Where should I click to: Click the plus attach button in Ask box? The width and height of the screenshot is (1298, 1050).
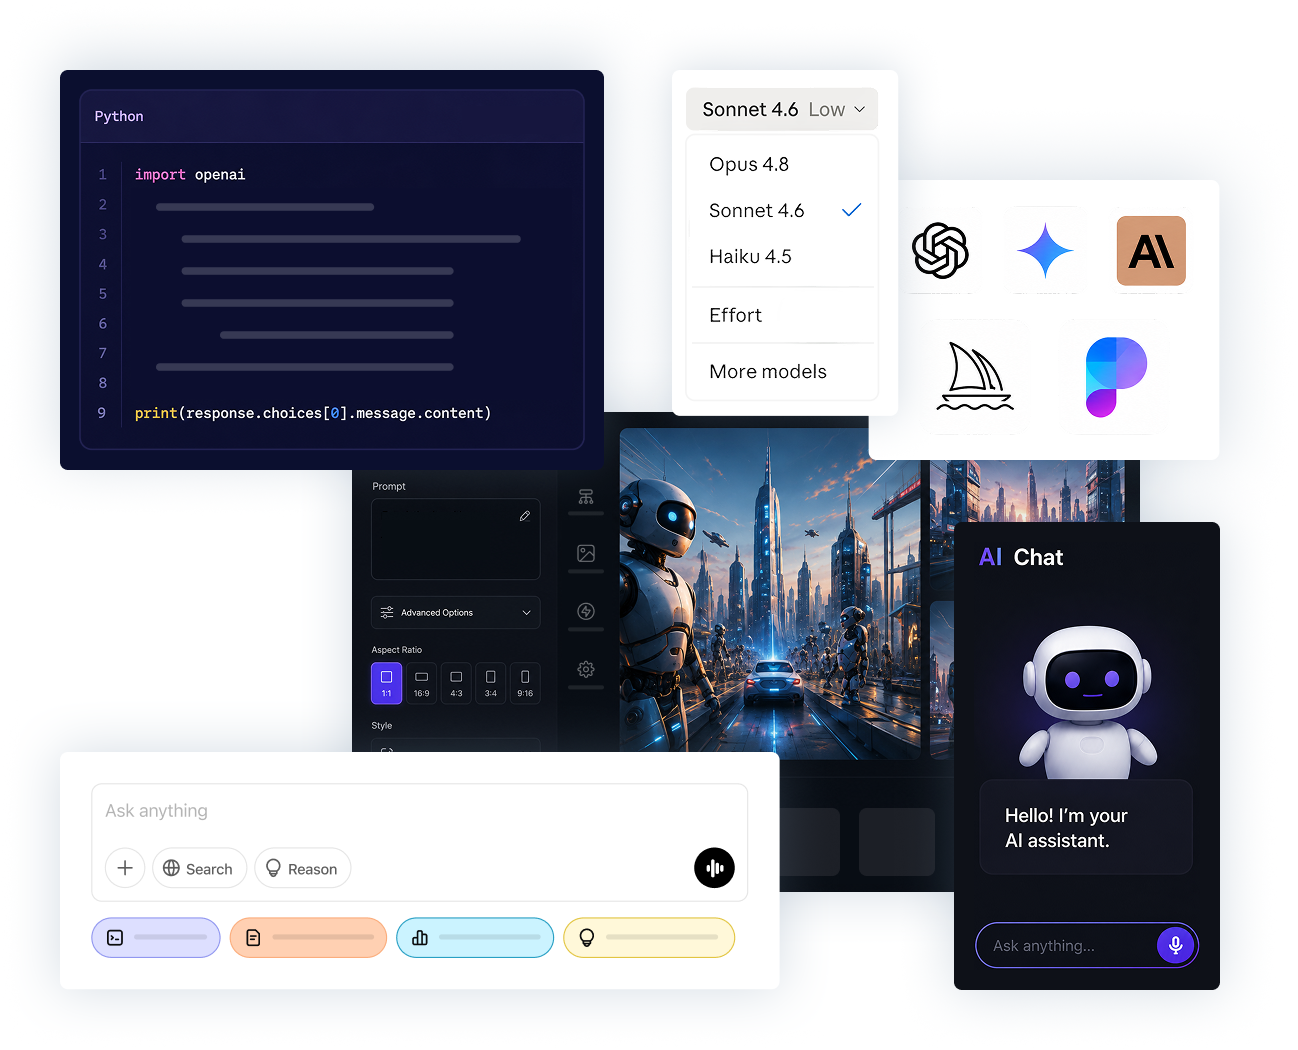(x=125, y=868)
